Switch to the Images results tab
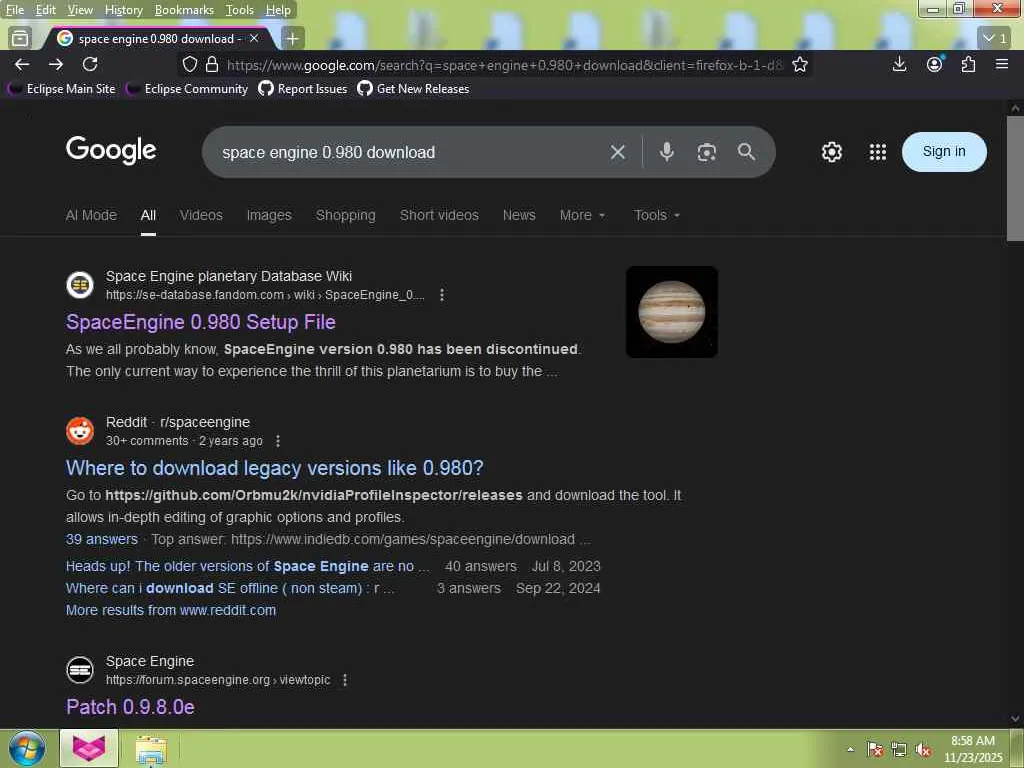1024x768 pixels. click(x=269, y=215)
